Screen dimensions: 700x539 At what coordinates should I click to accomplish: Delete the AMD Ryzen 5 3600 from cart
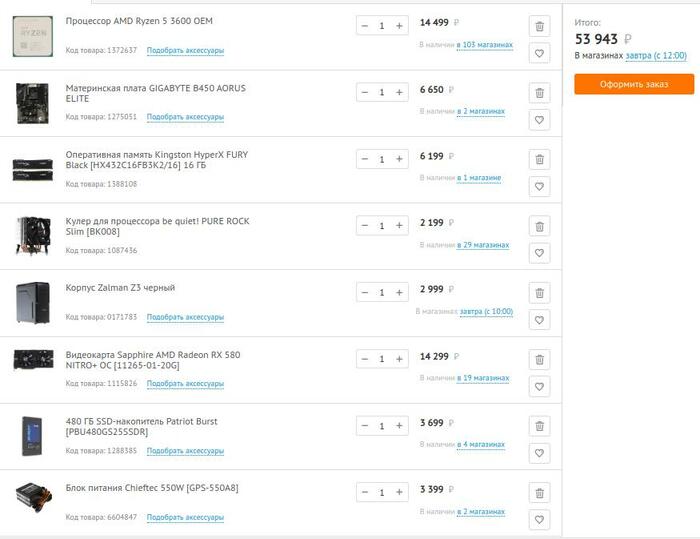(x=539, y=27)
